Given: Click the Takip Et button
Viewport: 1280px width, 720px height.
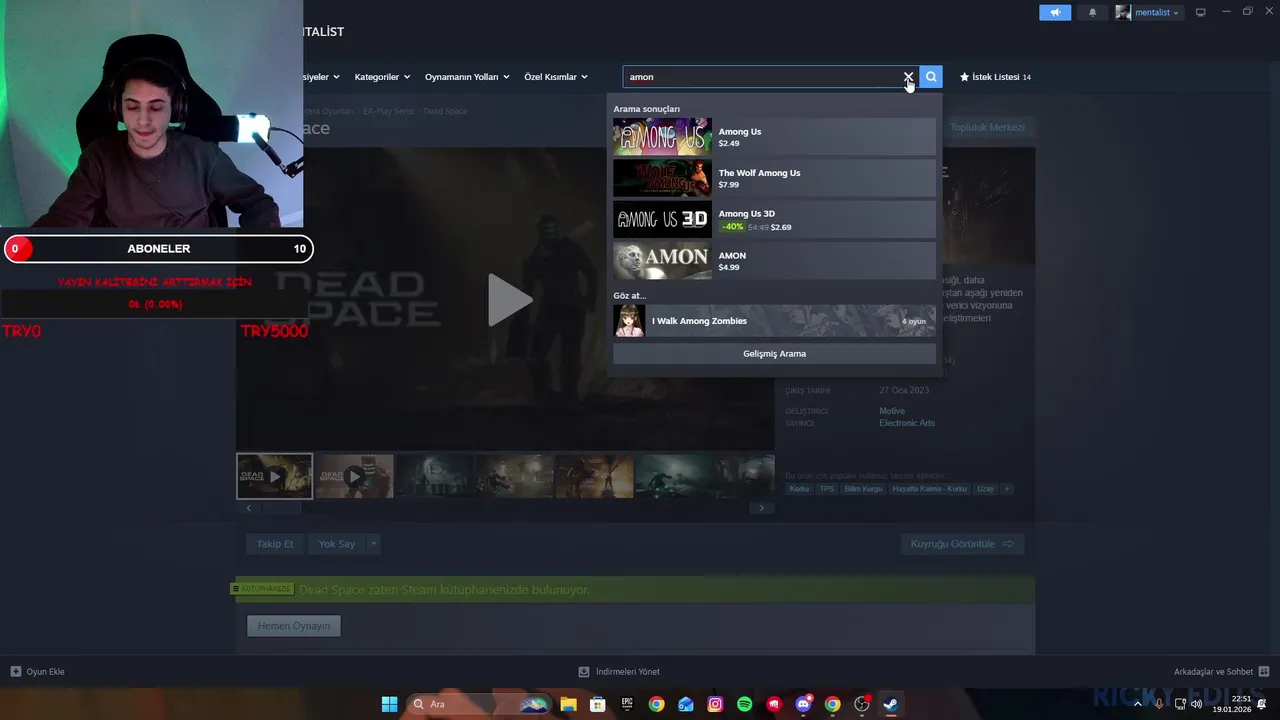Looking at the screenshot, I should tap(275, 544).
